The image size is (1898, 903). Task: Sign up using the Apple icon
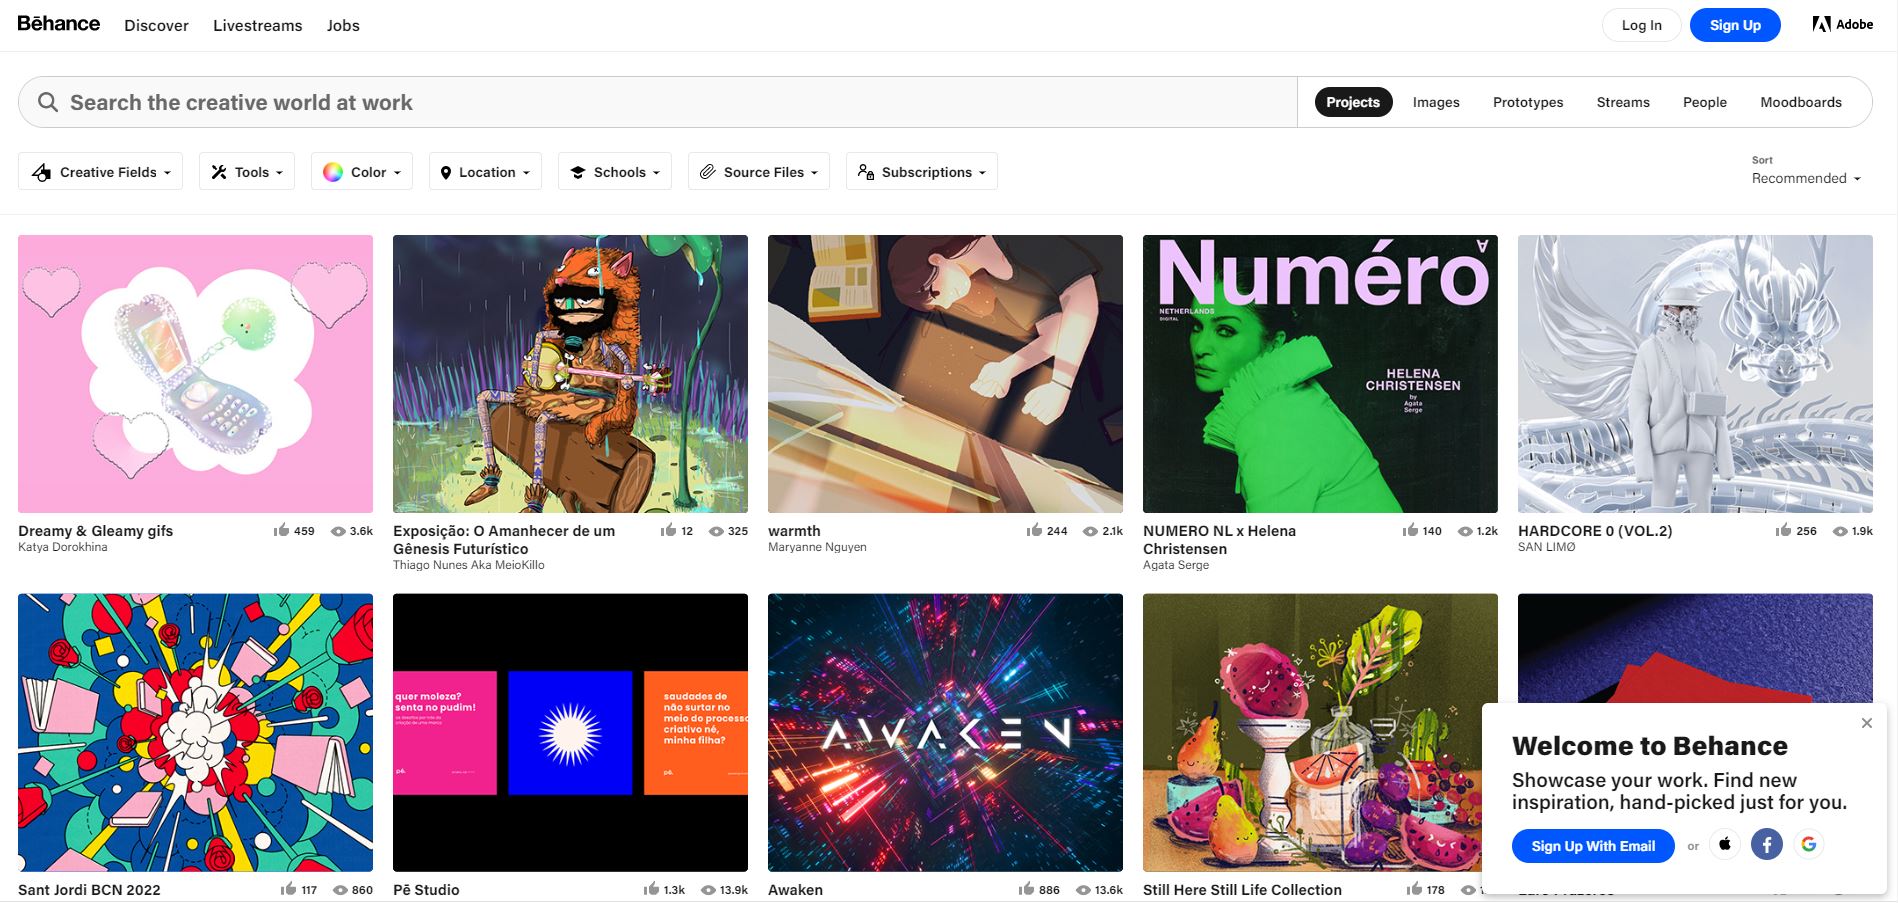point(1724,845)
